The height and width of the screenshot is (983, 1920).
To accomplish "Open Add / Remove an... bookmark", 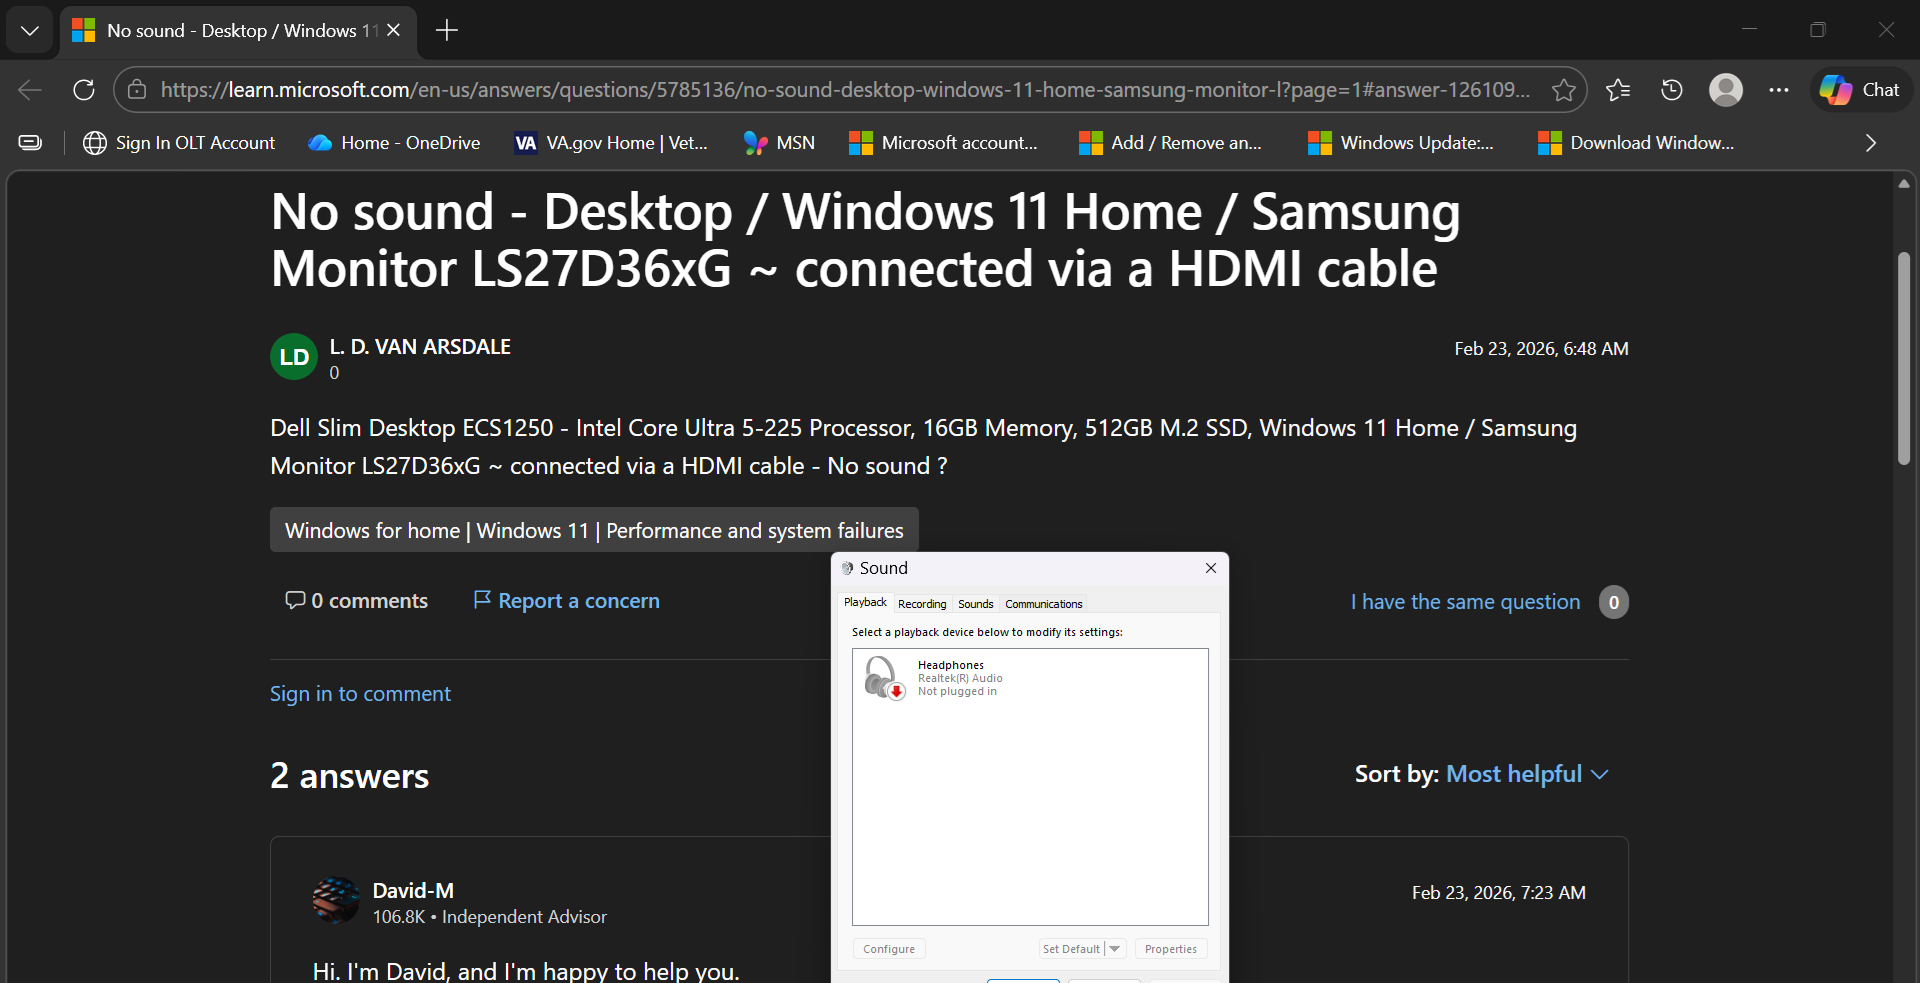I will 1171,143.
